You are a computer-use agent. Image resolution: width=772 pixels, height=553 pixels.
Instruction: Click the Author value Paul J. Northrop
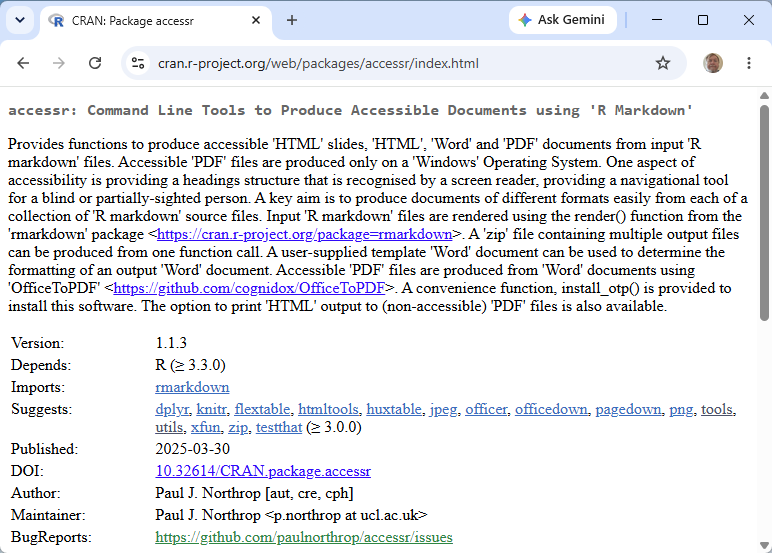tap(208, 493)
